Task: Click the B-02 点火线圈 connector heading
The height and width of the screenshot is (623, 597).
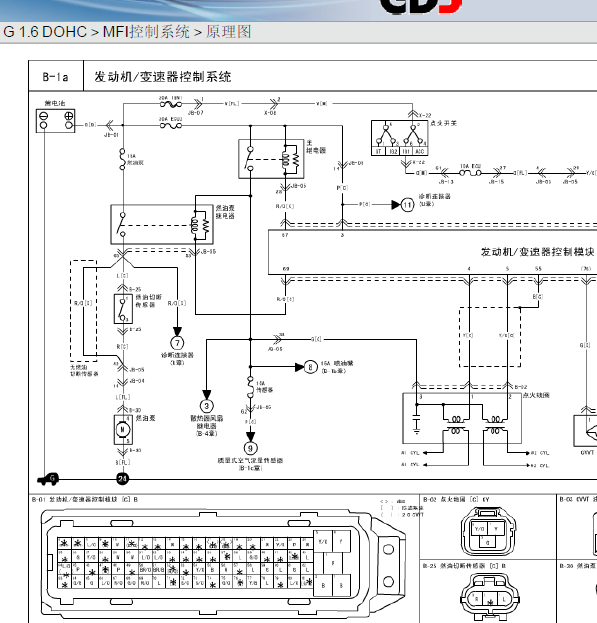Action: 456,499
